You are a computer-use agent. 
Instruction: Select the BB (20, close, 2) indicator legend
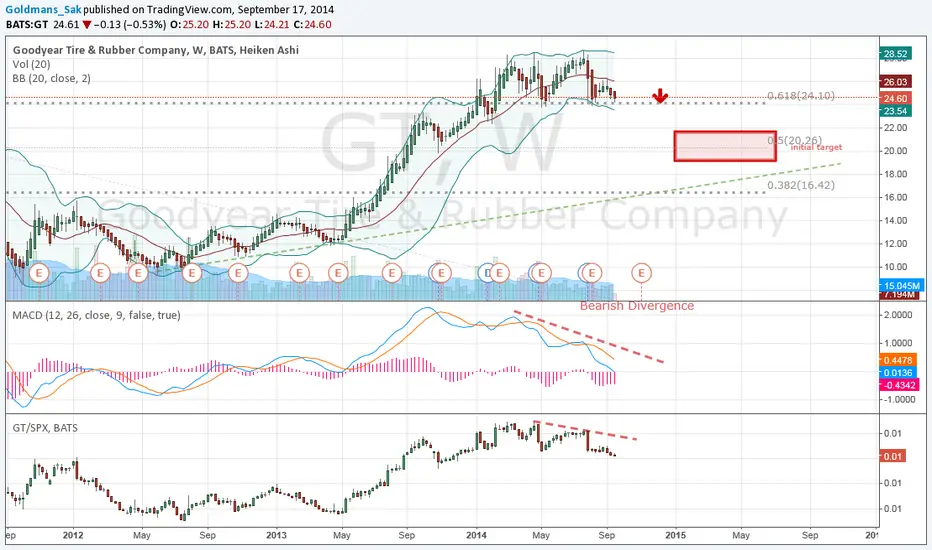[52, 78]
